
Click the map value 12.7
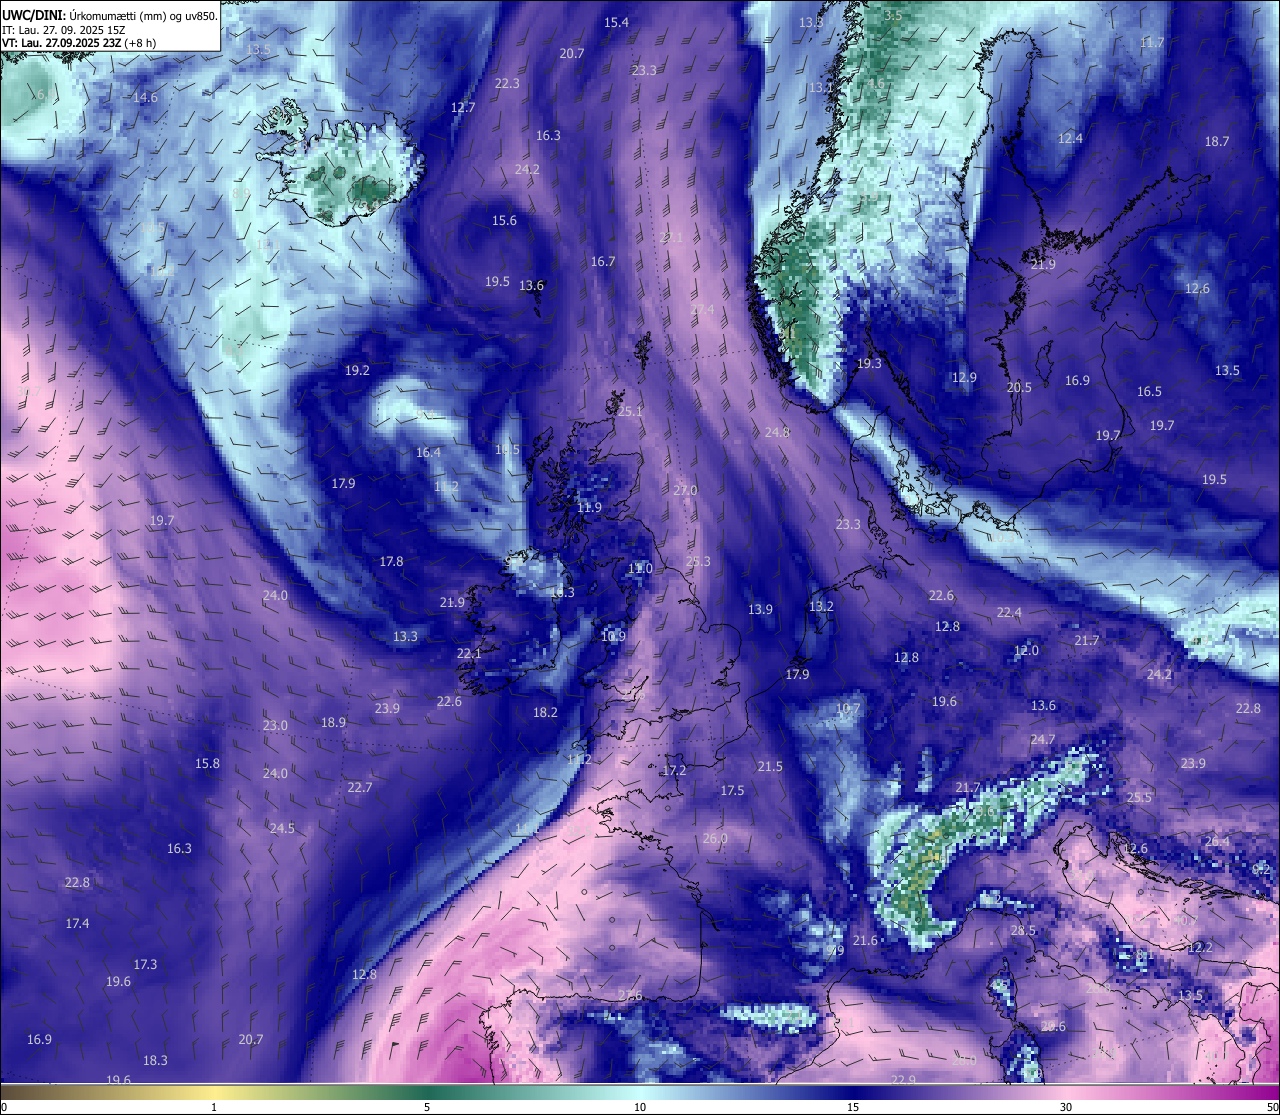(463, 107)
